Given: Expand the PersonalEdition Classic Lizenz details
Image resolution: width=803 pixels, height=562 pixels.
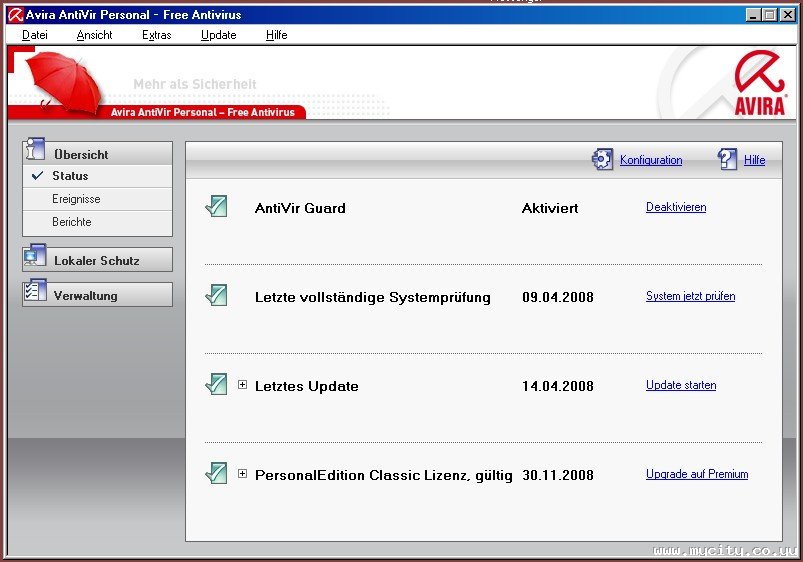Looking at the screenshot, I should tap(242, 474).
